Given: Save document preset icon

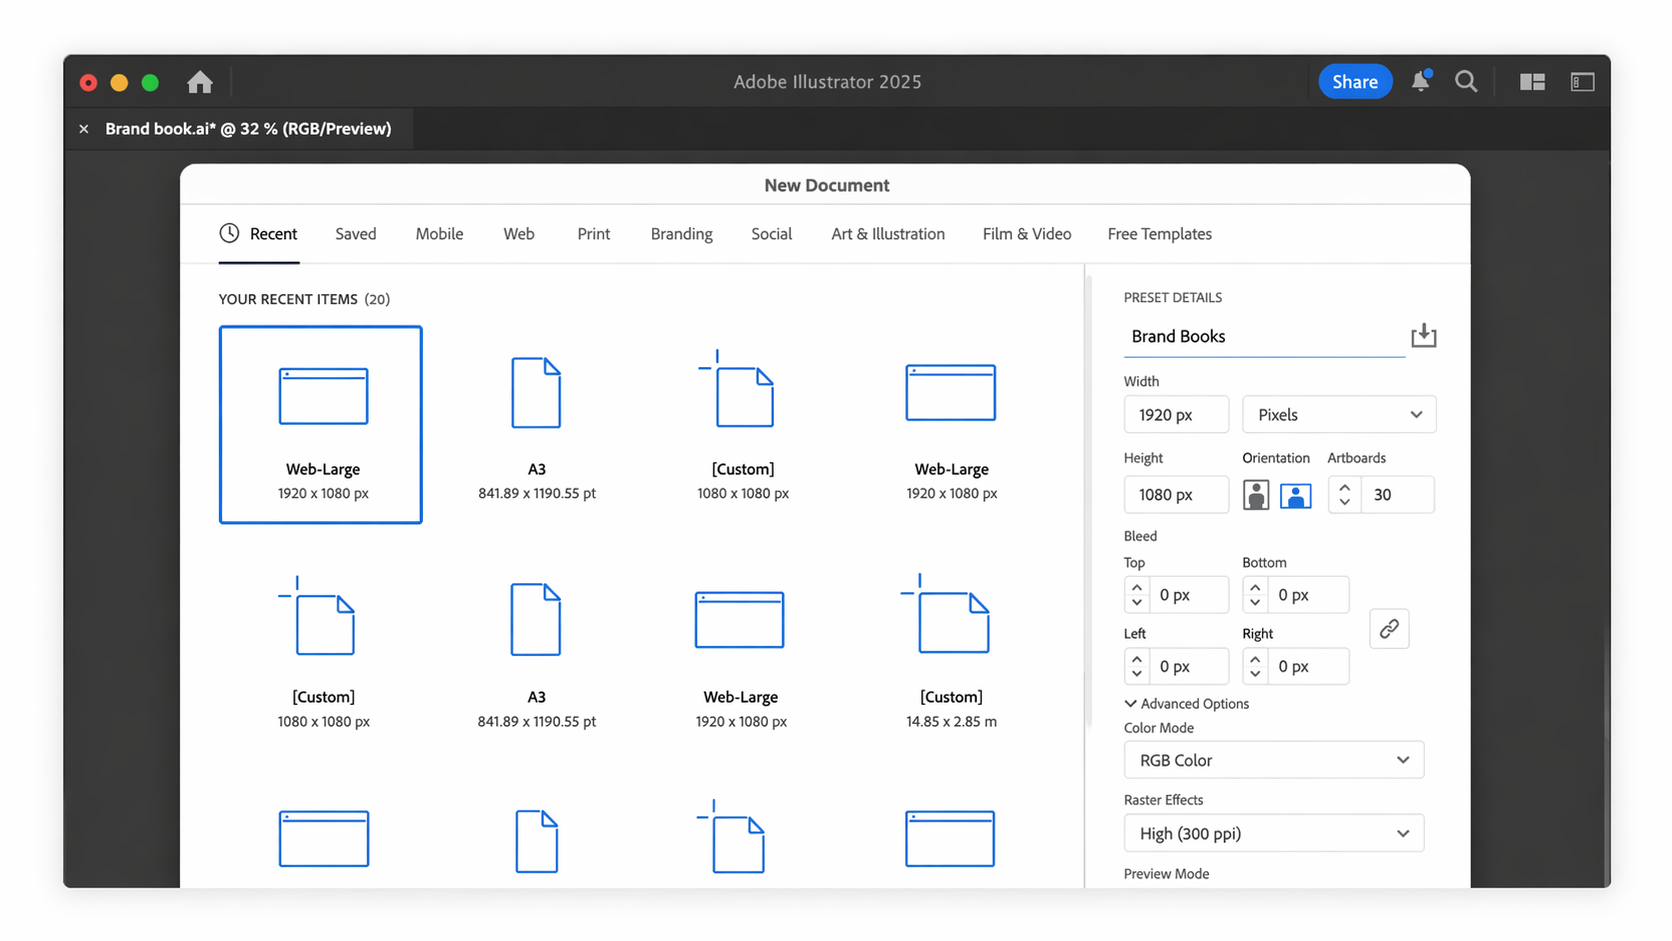Looking at the screenshot, I should pyautogui.click(x=1423, y=336).
